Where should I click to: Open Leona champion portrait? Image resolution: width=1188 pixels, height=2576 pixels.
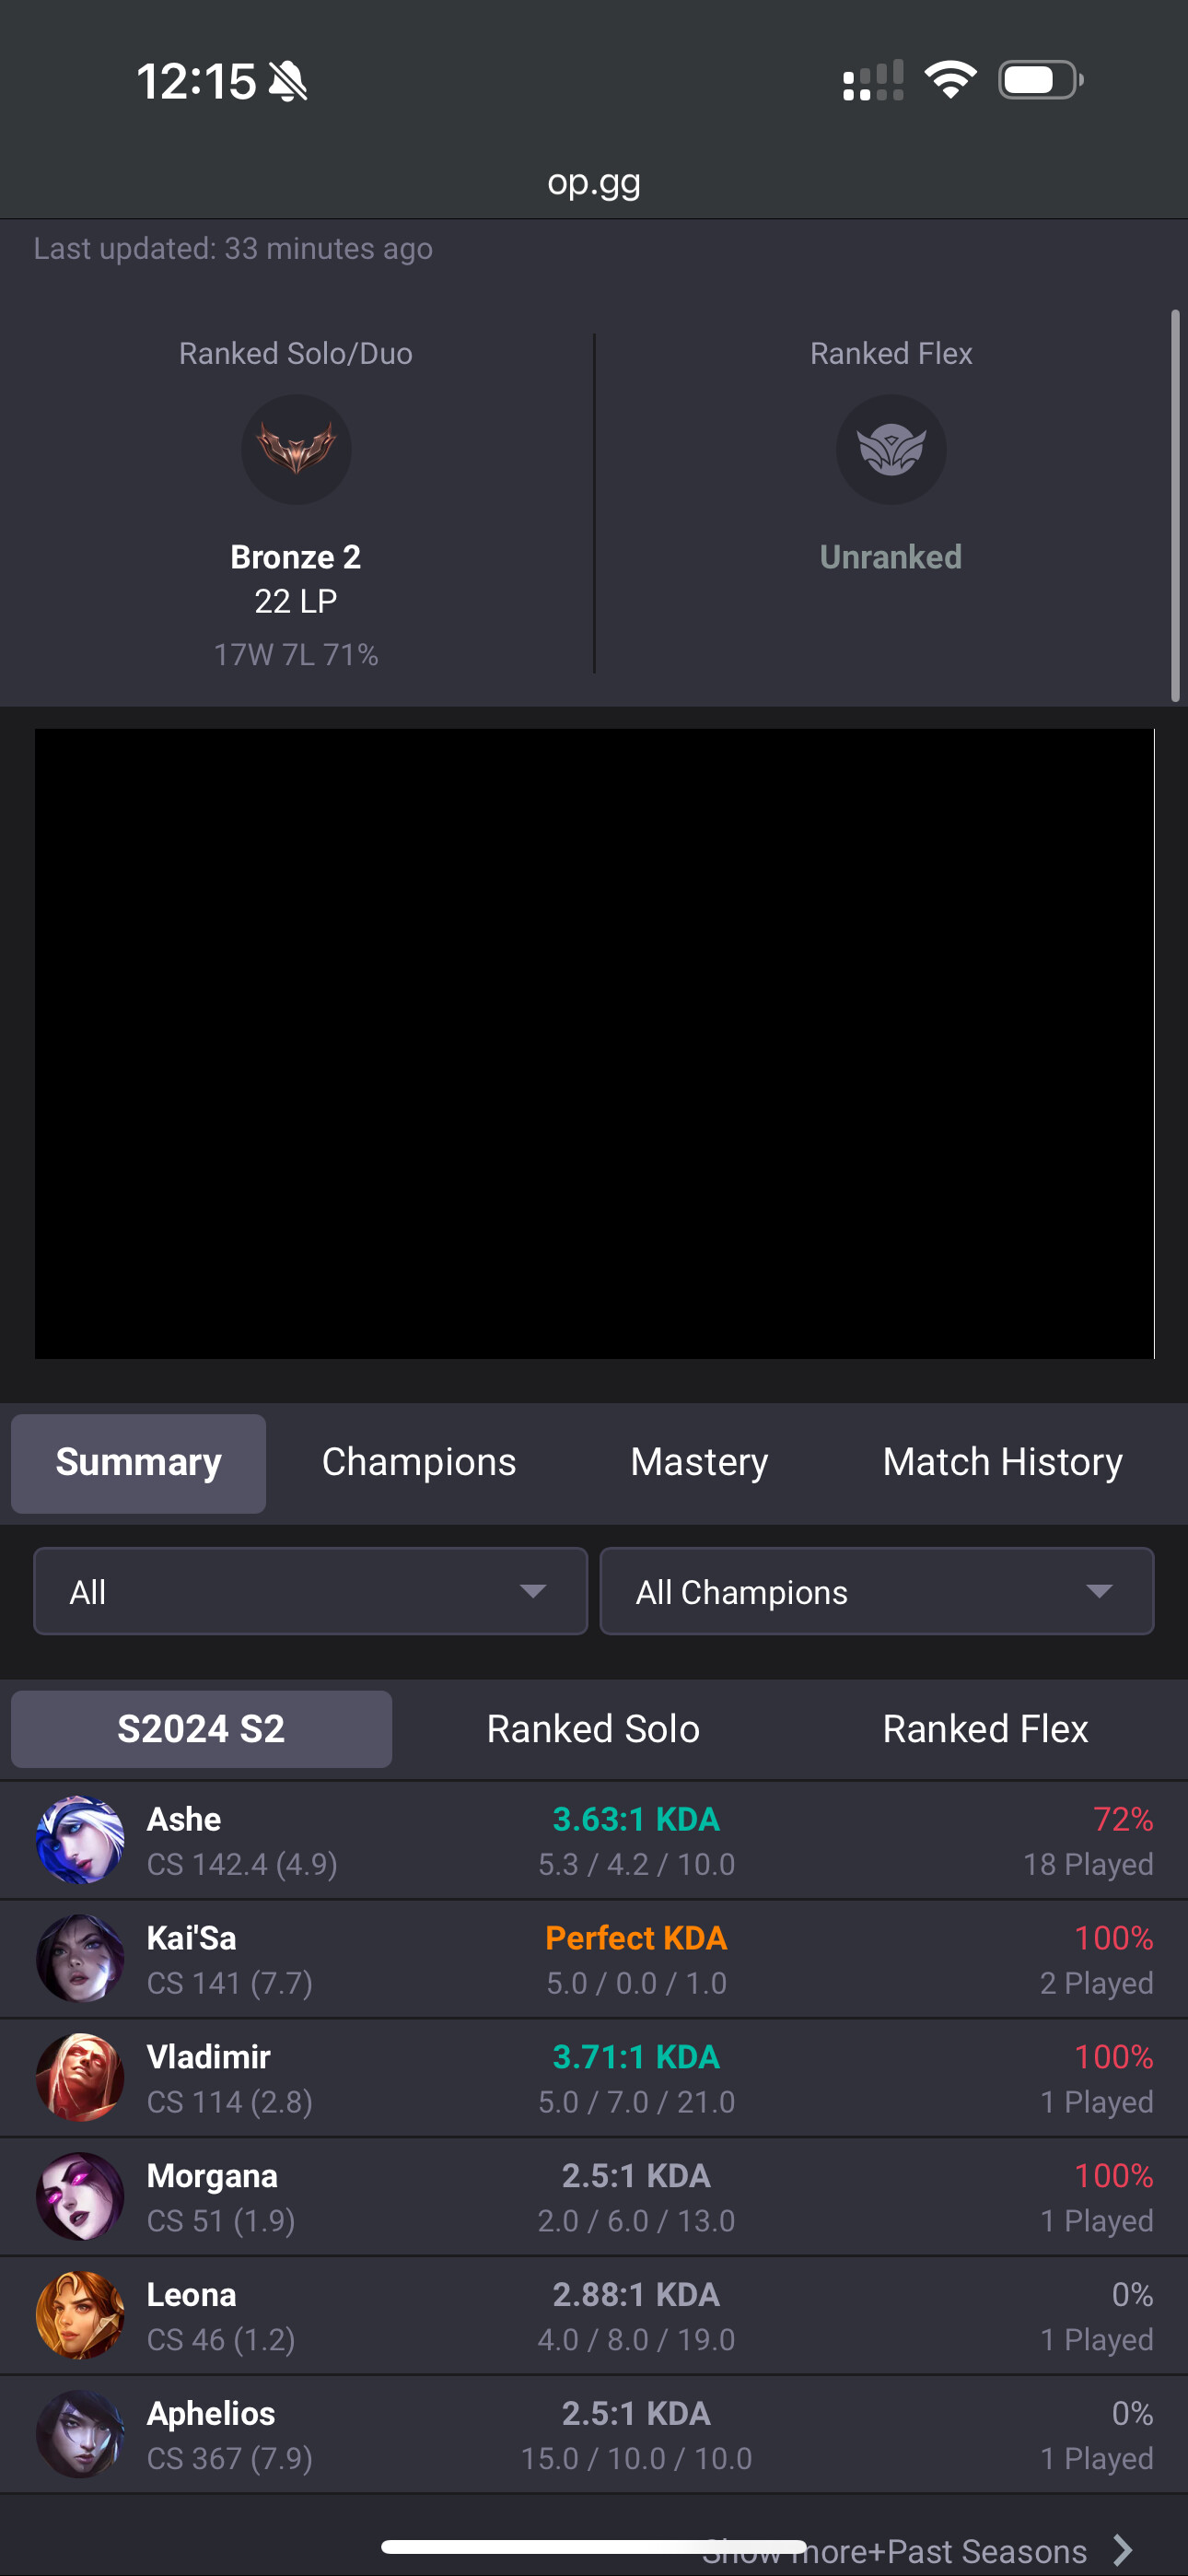80,2316
